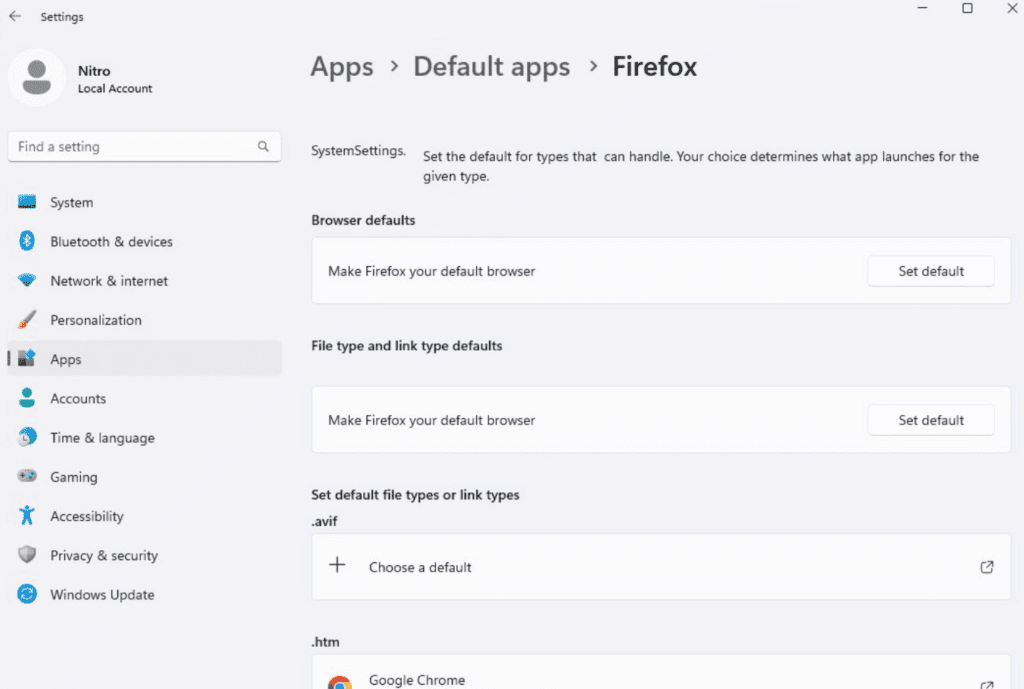Click the .htm file type label

325,642
